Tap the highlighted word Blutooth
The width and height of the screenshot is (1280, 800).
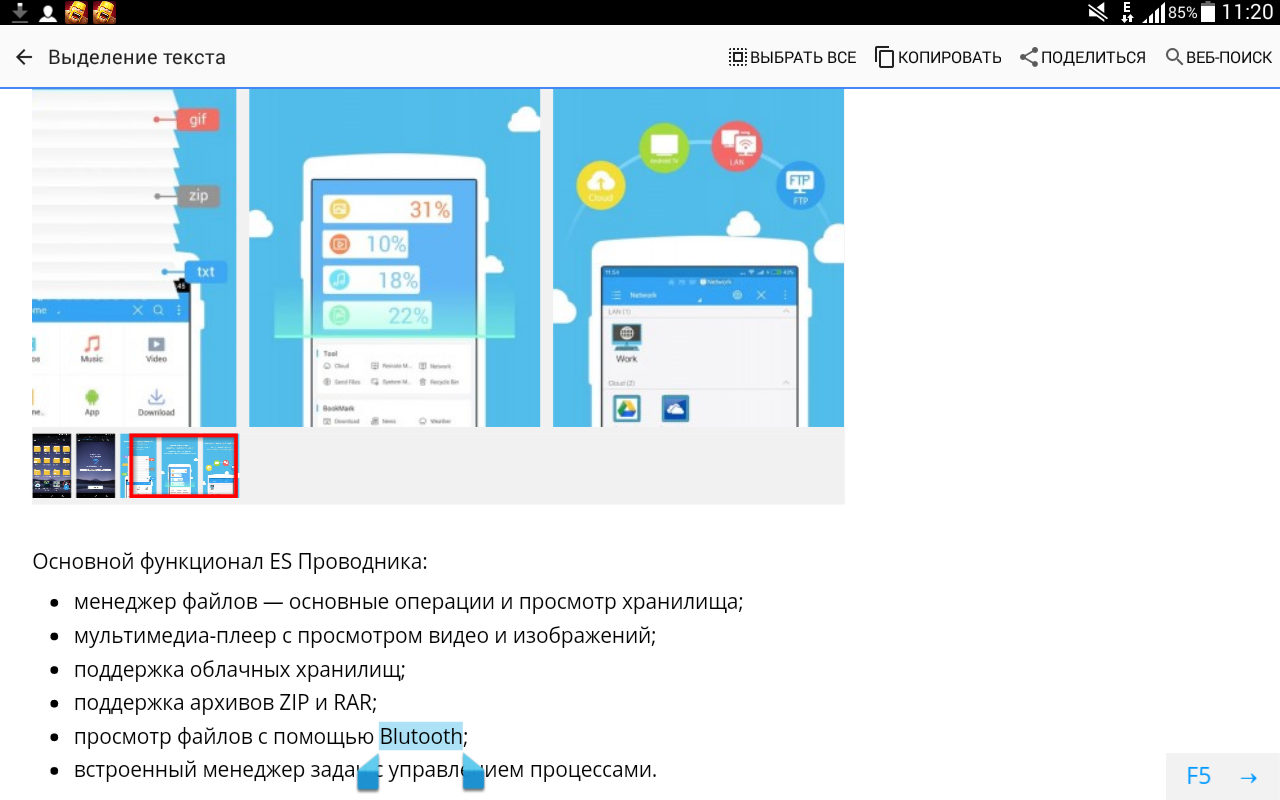(421, 737)
